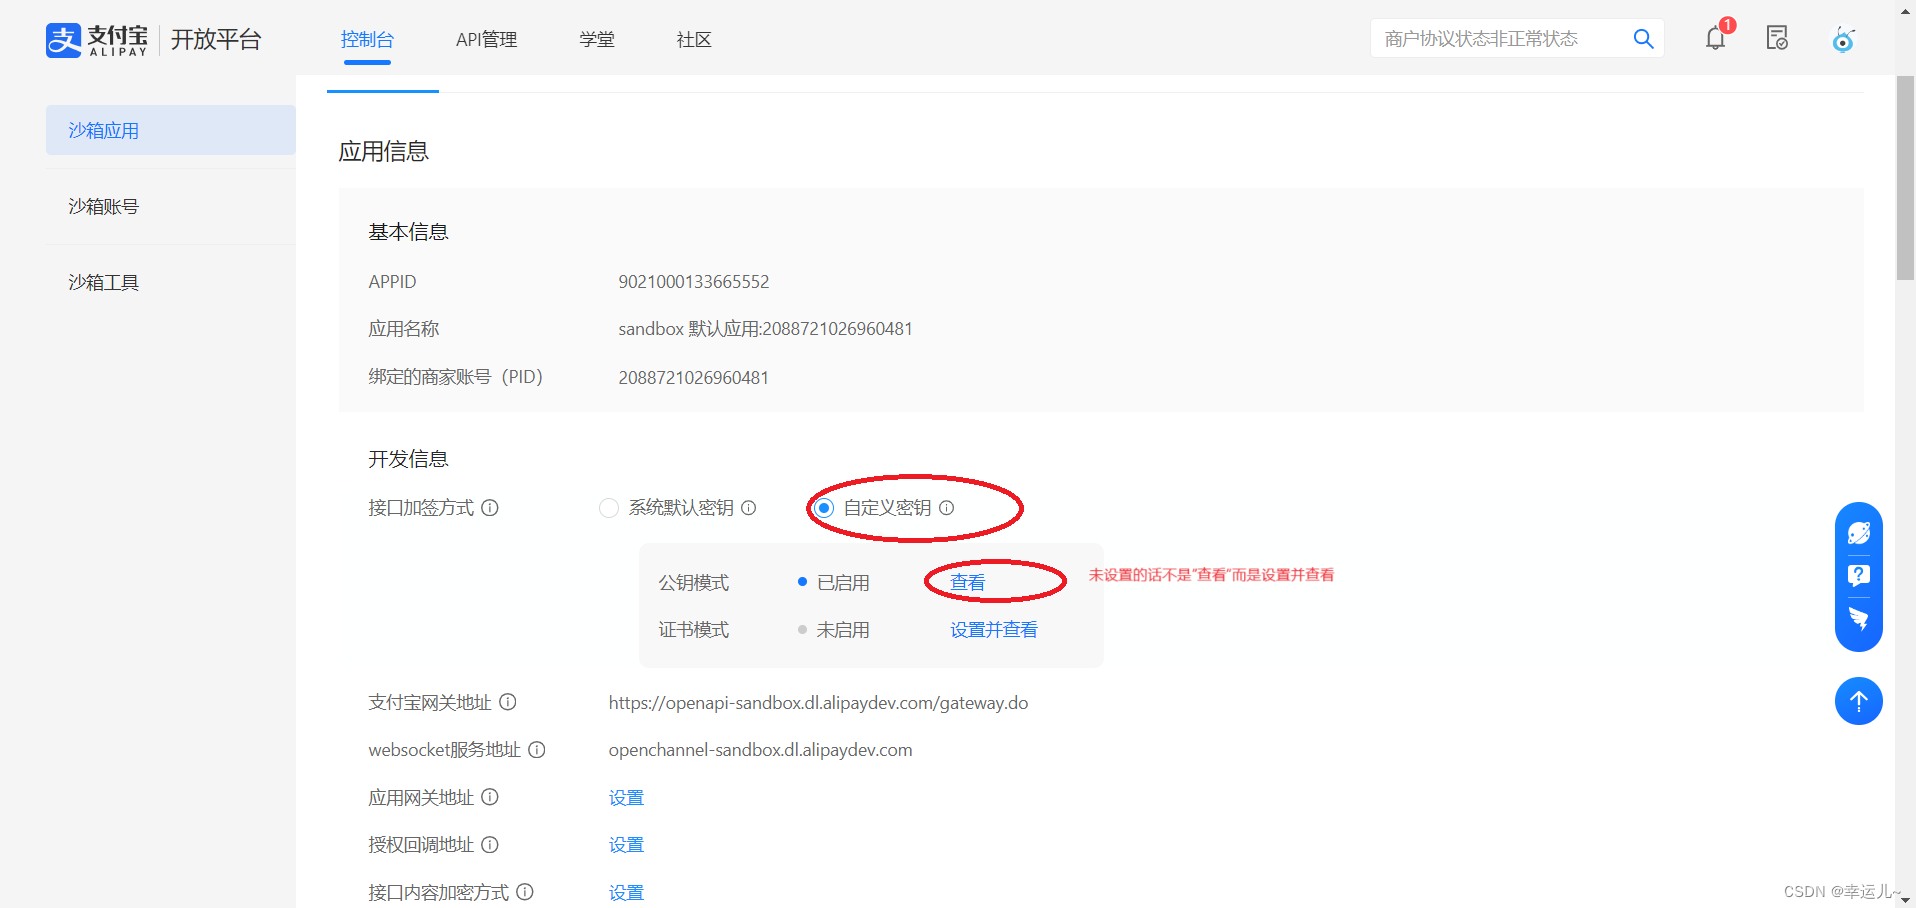Click the PID value 2088721026960481
The image size is (1916, 908).
694,378
